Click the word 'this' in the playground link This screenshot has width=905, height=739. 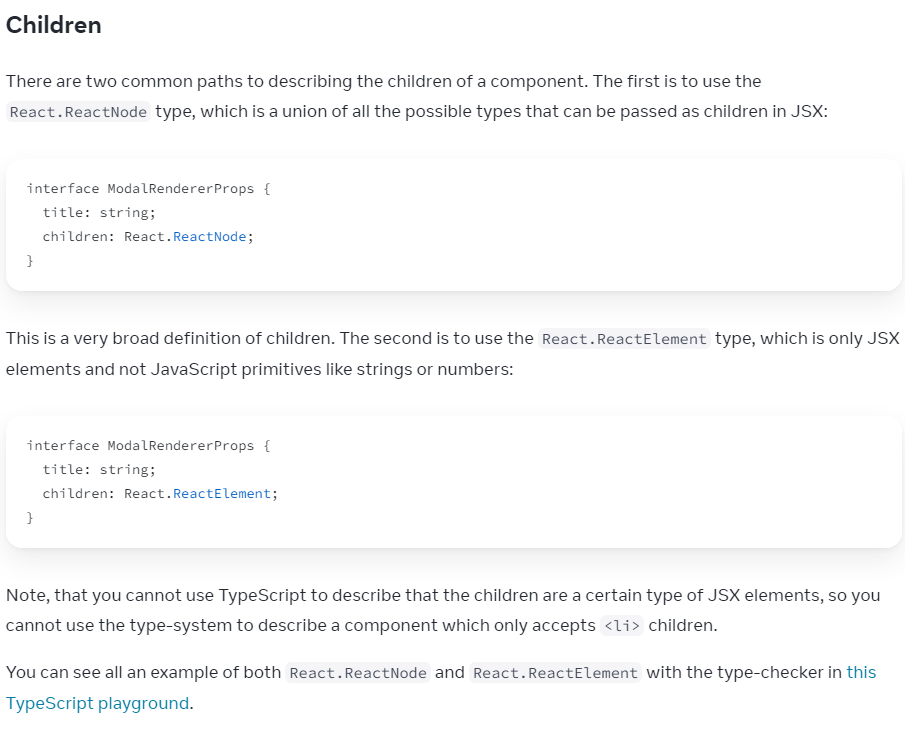click(861, 673)
